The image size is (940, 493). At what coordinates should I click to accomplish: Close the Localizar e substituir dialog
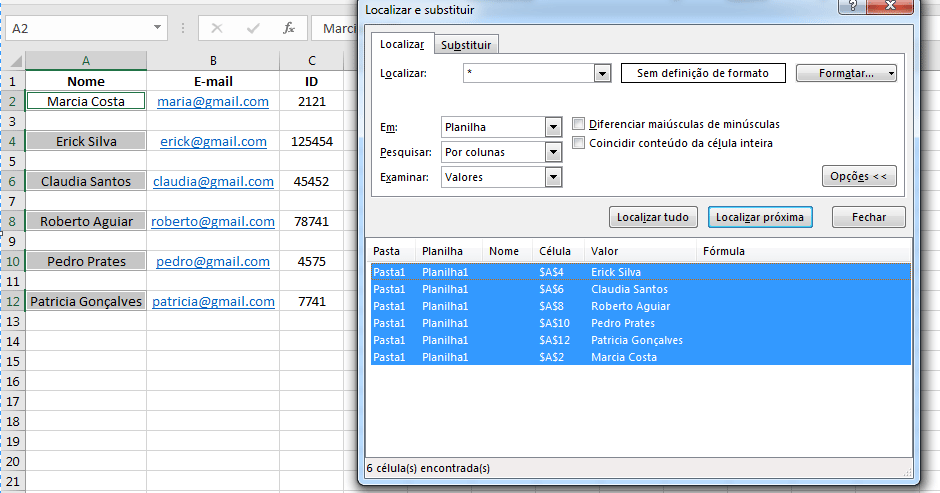[x=896, y=8]
